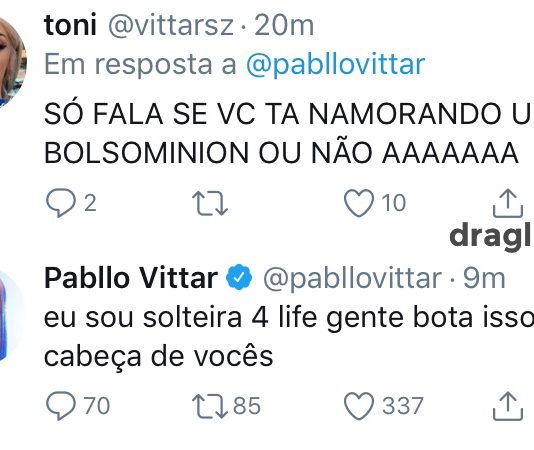Open Pabllo Vittar's display name
Image resolution: width=534 pixels, height=450 pixels.
coord(131,278)
